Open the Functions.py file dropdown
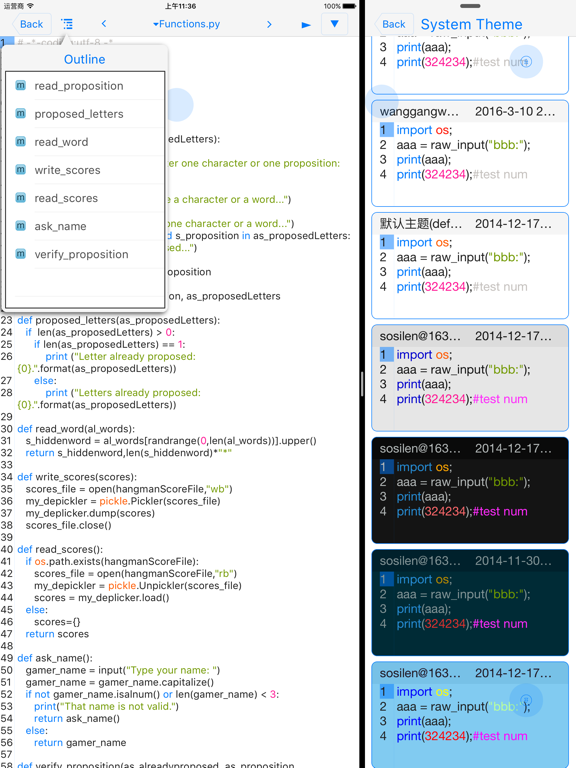The height and width of the screenshot is (768, 576). coord(186,24)
